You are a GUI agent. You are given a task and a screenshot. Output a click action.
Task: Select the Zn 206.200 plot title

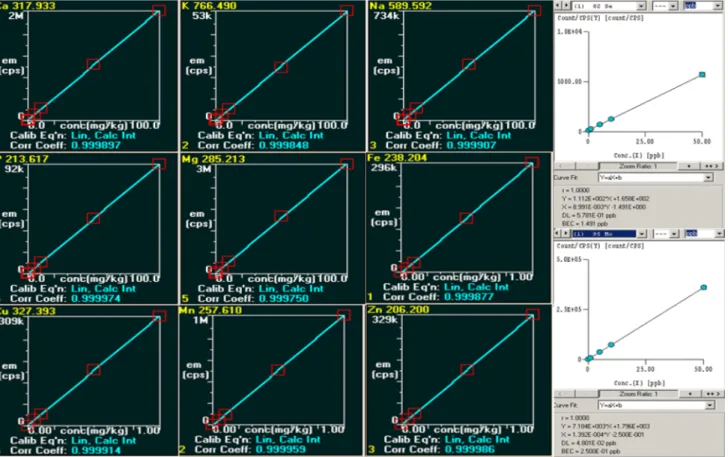[x=398, y=309]
